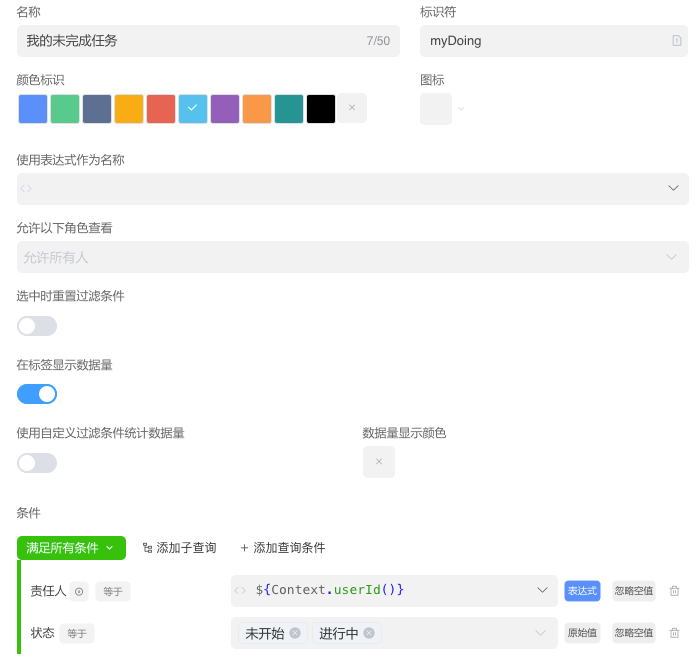Click the settings icon beside 责任人

click(79, 591)
